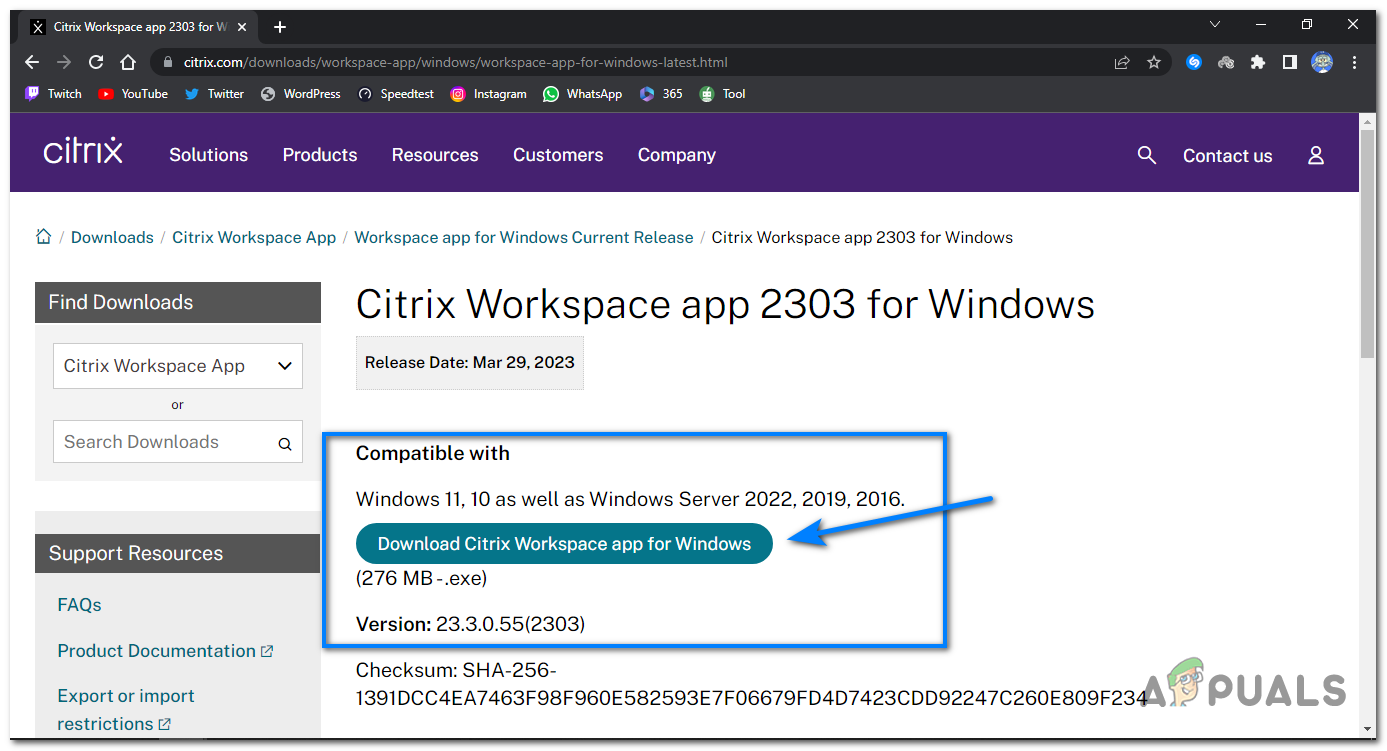This screenshot has width=1387, height=751.
Task: Bookmark this page with the star icon
Action: point(1154,62)
